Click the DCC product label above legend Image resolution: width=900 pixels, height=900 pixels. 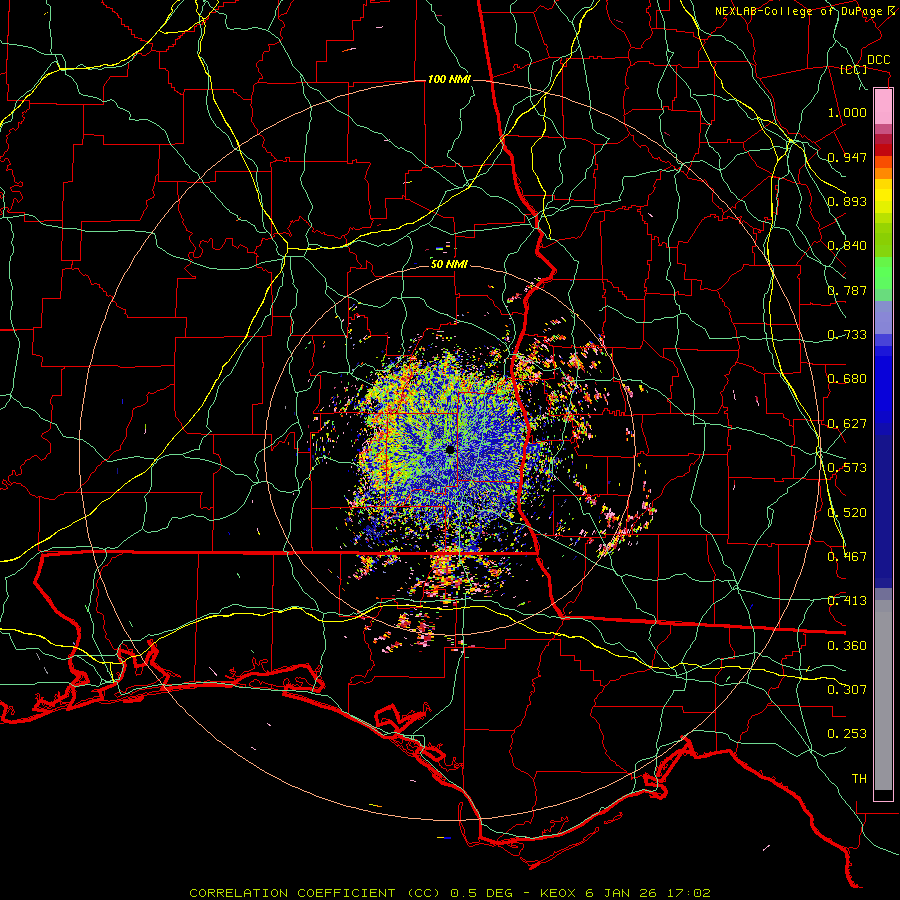click(x=879, y=60)
